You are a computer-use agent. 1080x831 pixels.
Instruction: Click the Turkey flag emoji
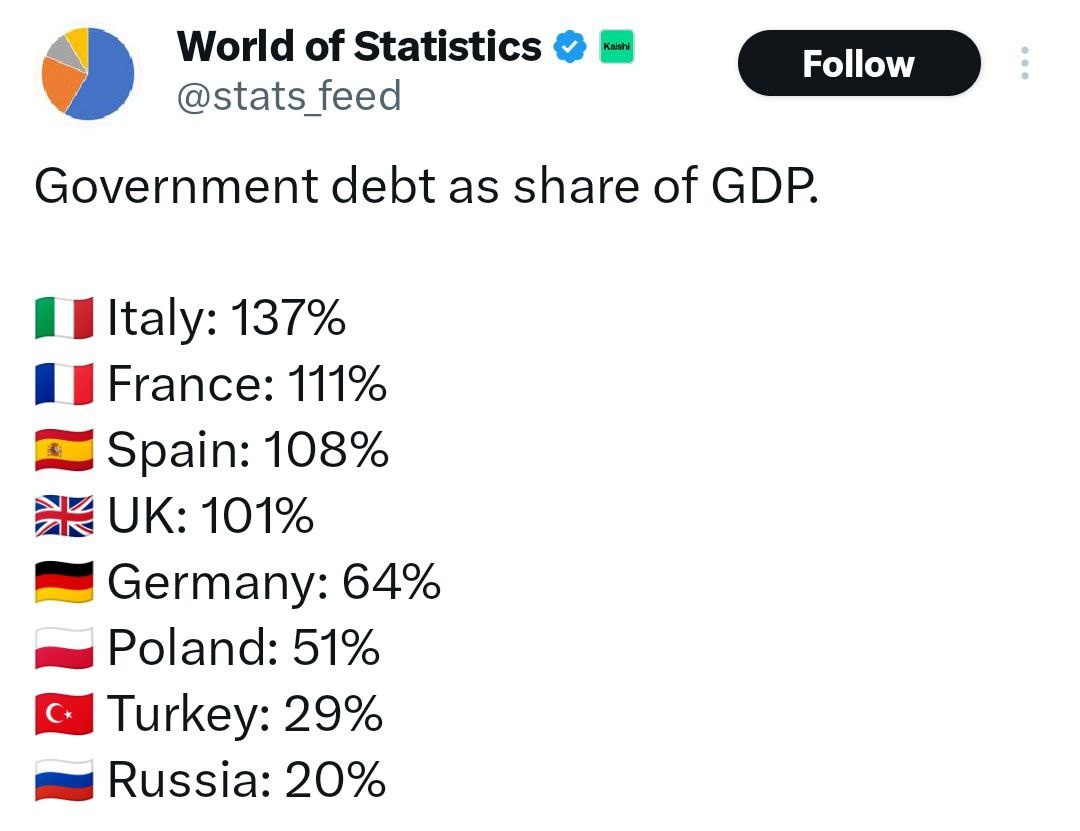click(x=64, y=714)
